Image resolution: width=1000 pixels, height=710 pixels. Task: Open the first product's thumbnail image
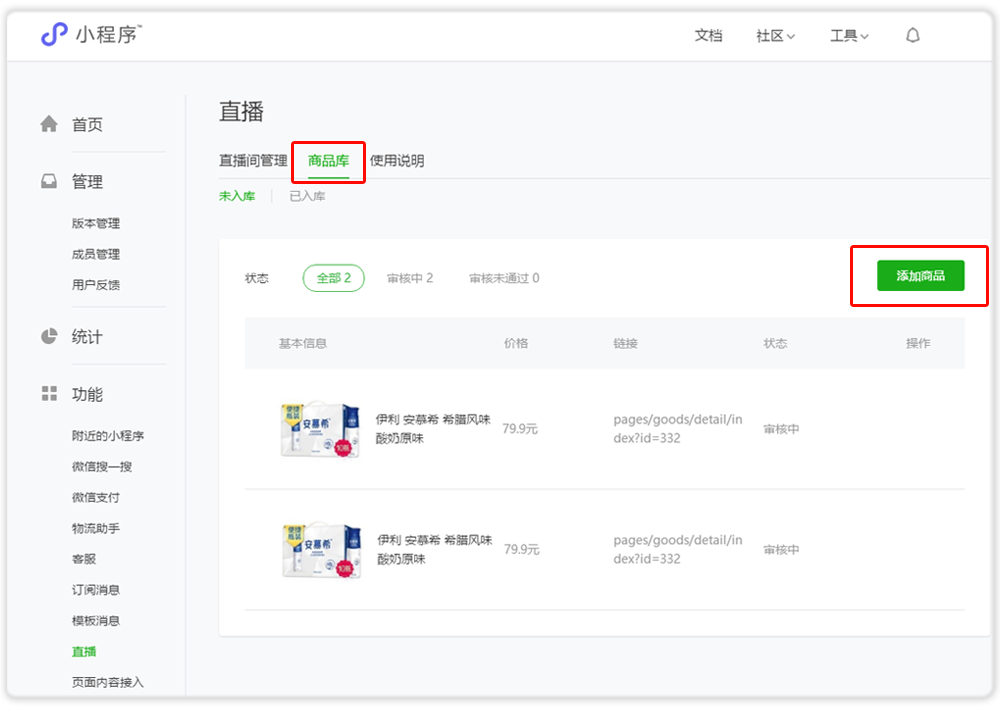point(320,429)
